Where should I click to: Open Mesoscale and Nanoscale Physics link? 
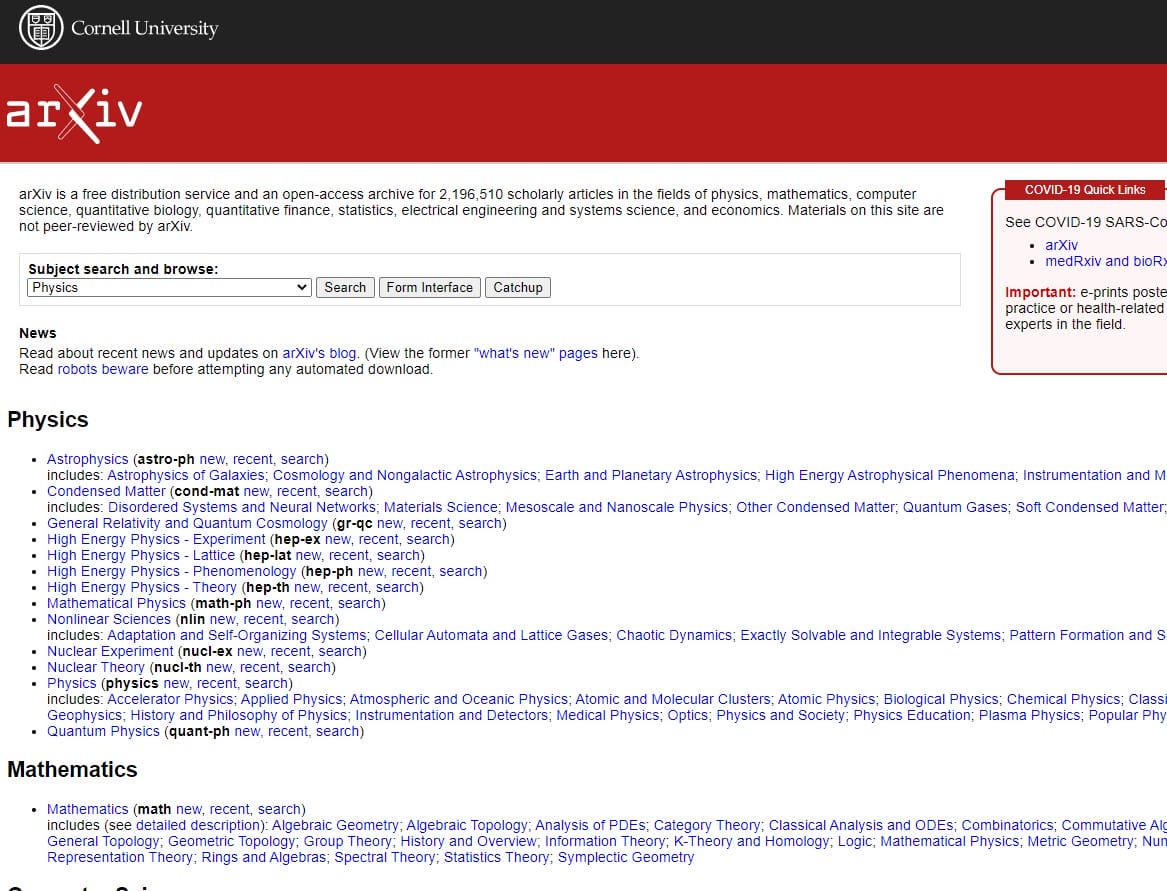click(x=617, y=508)
